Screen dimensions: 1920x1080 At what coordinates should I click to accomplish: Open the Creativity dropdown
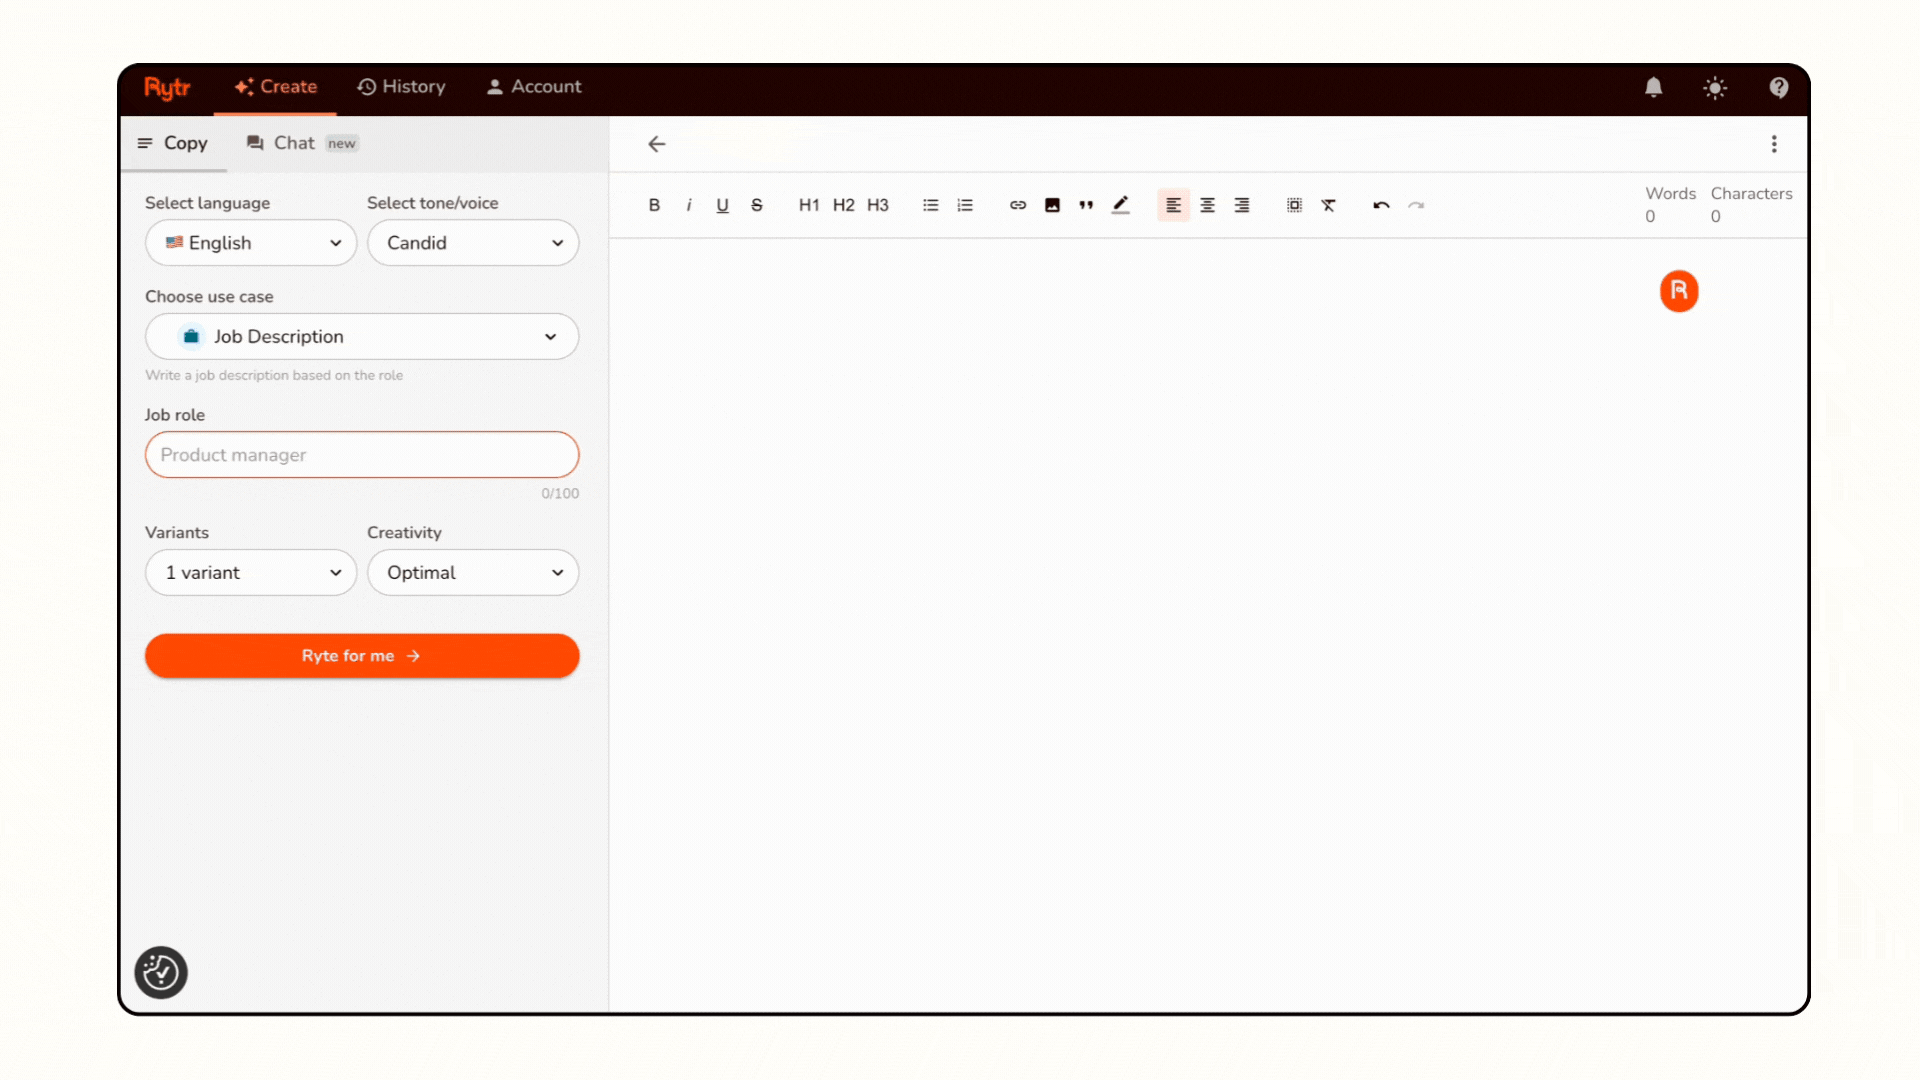click(473, 573)
